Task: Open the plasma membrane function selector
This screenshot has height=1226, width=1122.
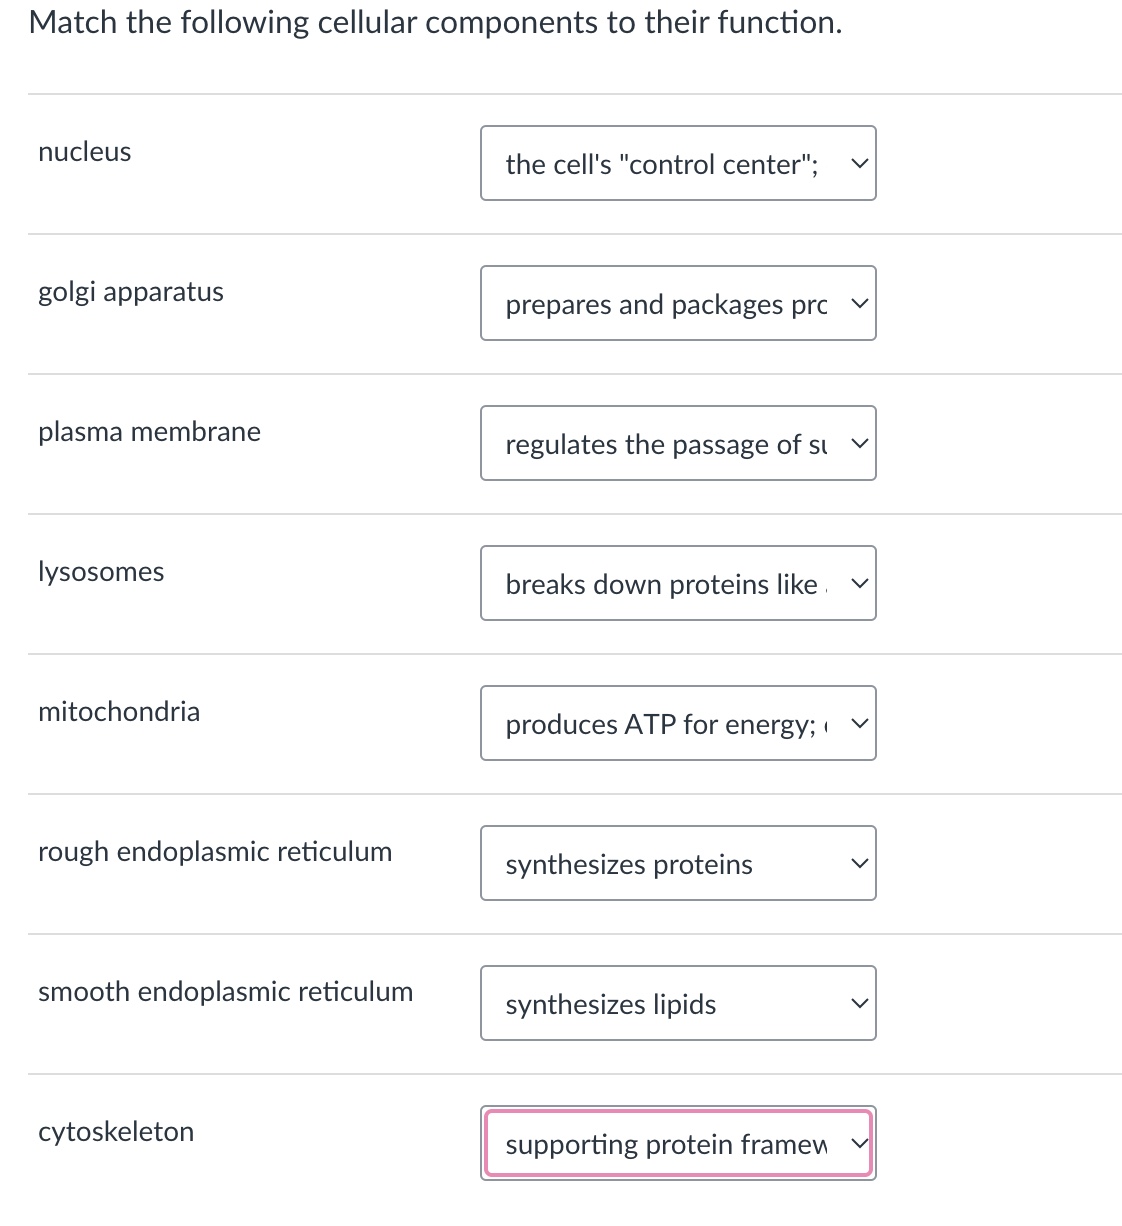Action: pyautogui.click(x=678, y=443)
